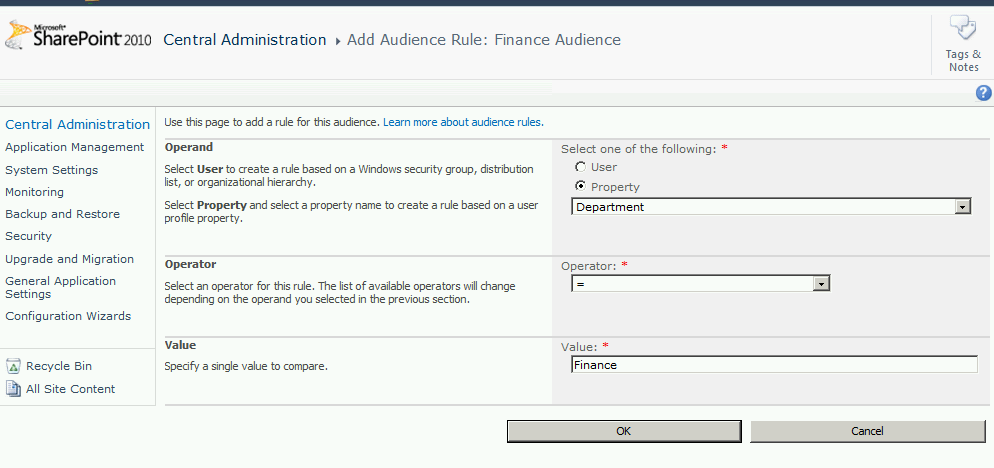Click the Value text field containing Finance

point(773,365)
